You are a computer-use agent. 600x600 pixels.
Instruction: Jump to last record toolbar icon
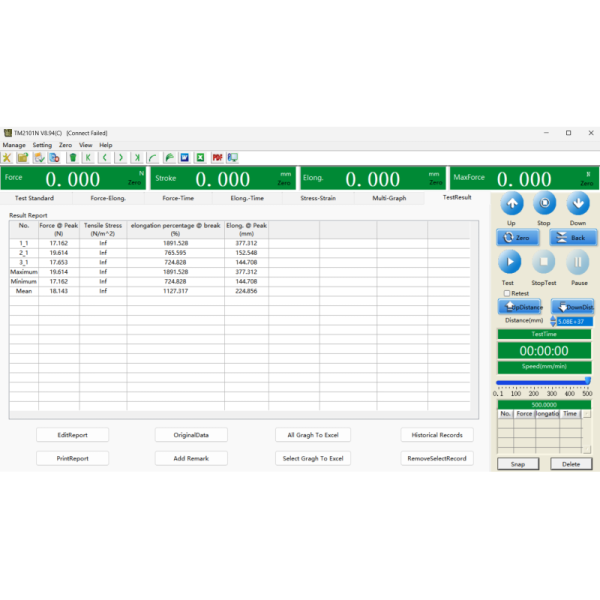pyautogui.click(x=137, y=158)
